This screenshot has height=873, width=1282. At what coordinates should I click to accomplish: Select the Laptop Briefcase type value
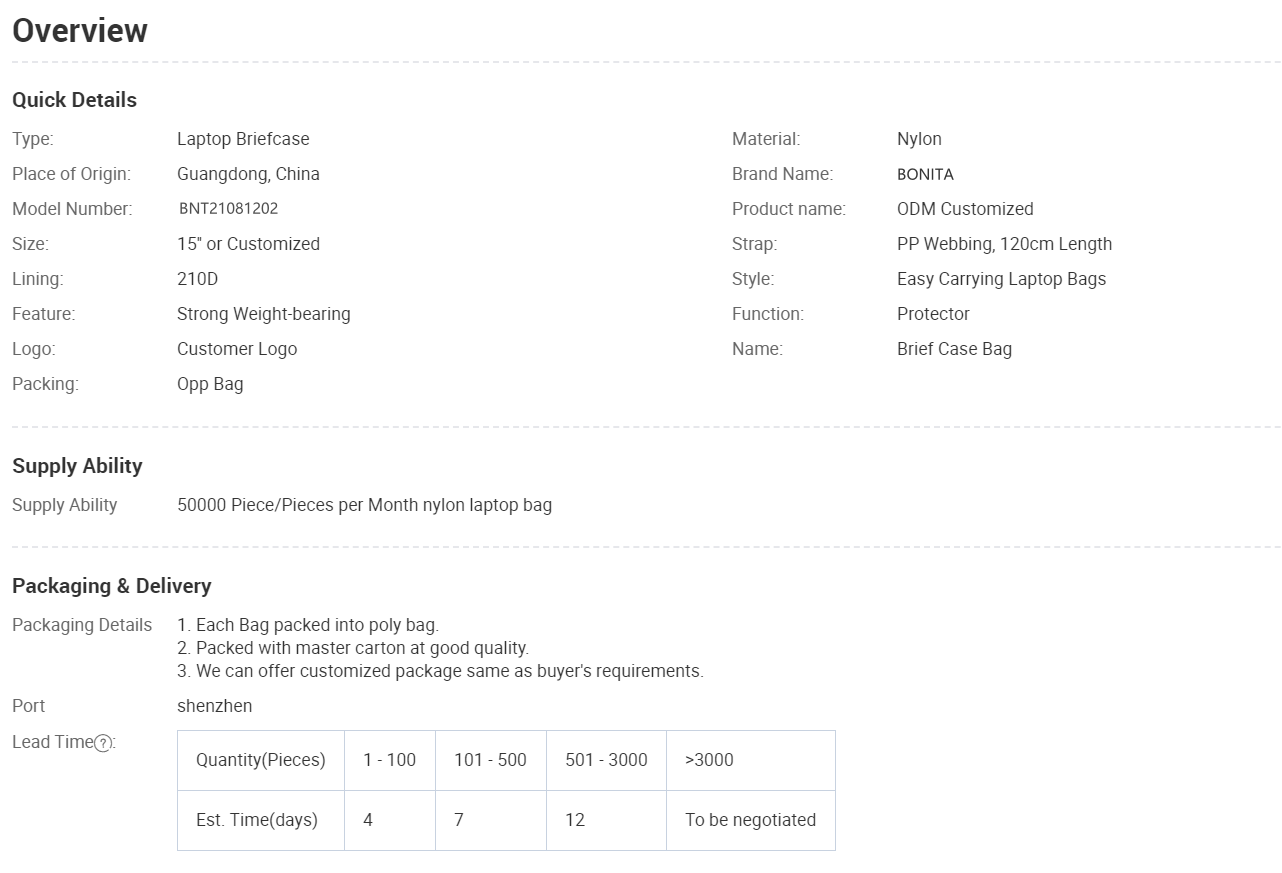(x=243, y=139)
